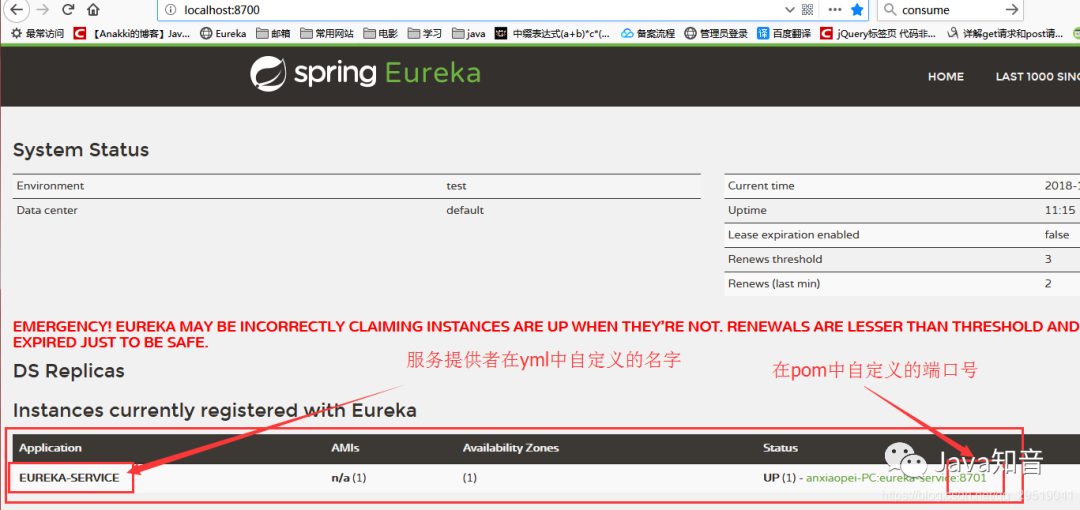Click the Application column header
The width and height of the screenshot is (1080, 510).
point(50,448)
